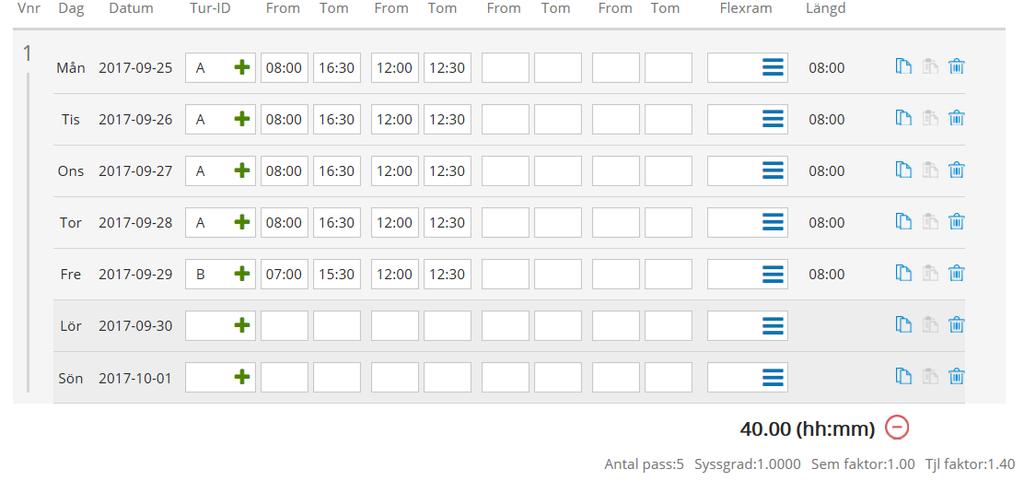Open Flexram list icon on Monday row
The height and width of the screenshot is (481, 1024).
coord(773,67)
